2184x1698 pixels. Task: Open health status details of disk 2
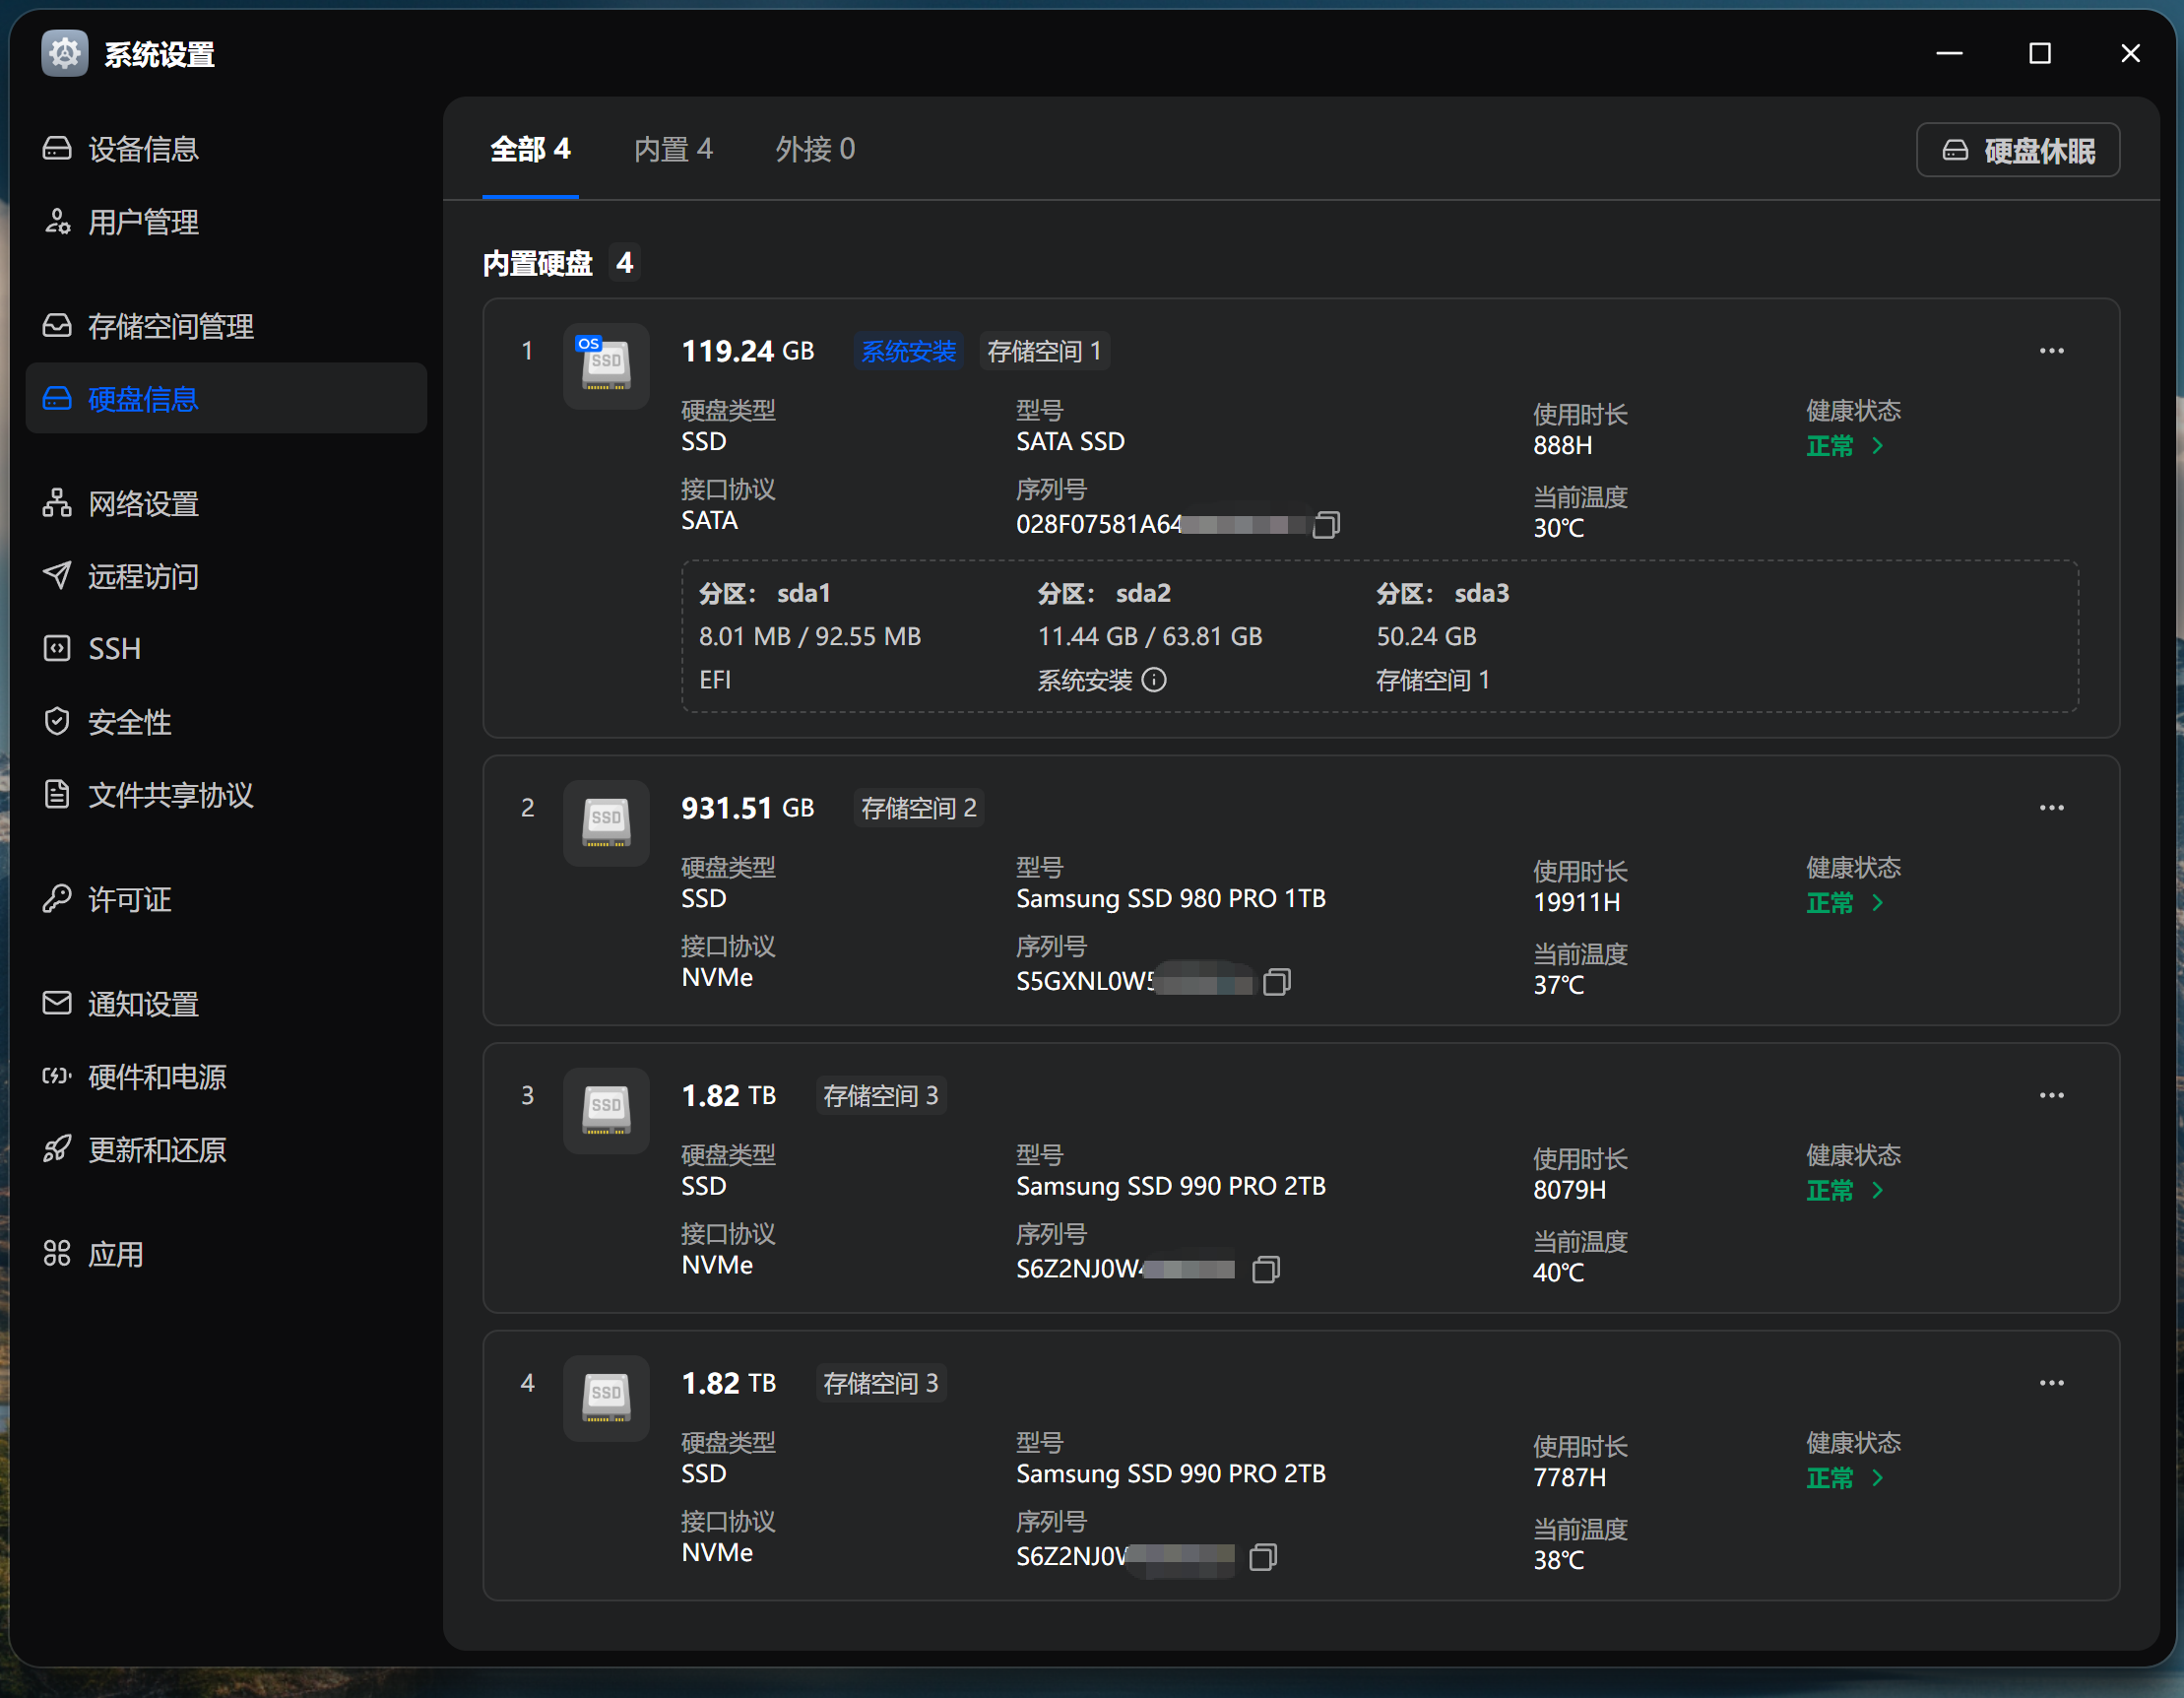point(1845,903)
